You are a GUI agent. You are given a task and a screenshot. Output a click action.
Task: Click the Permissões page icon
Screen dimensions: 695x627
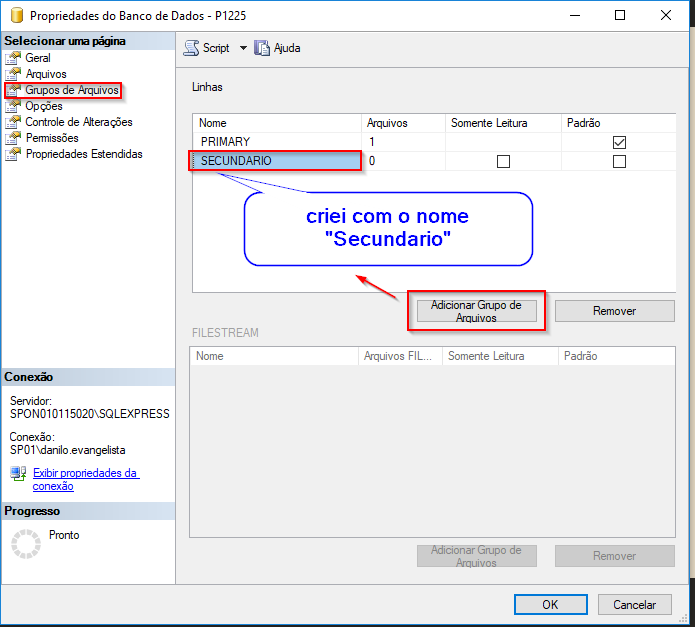[13, 138]
